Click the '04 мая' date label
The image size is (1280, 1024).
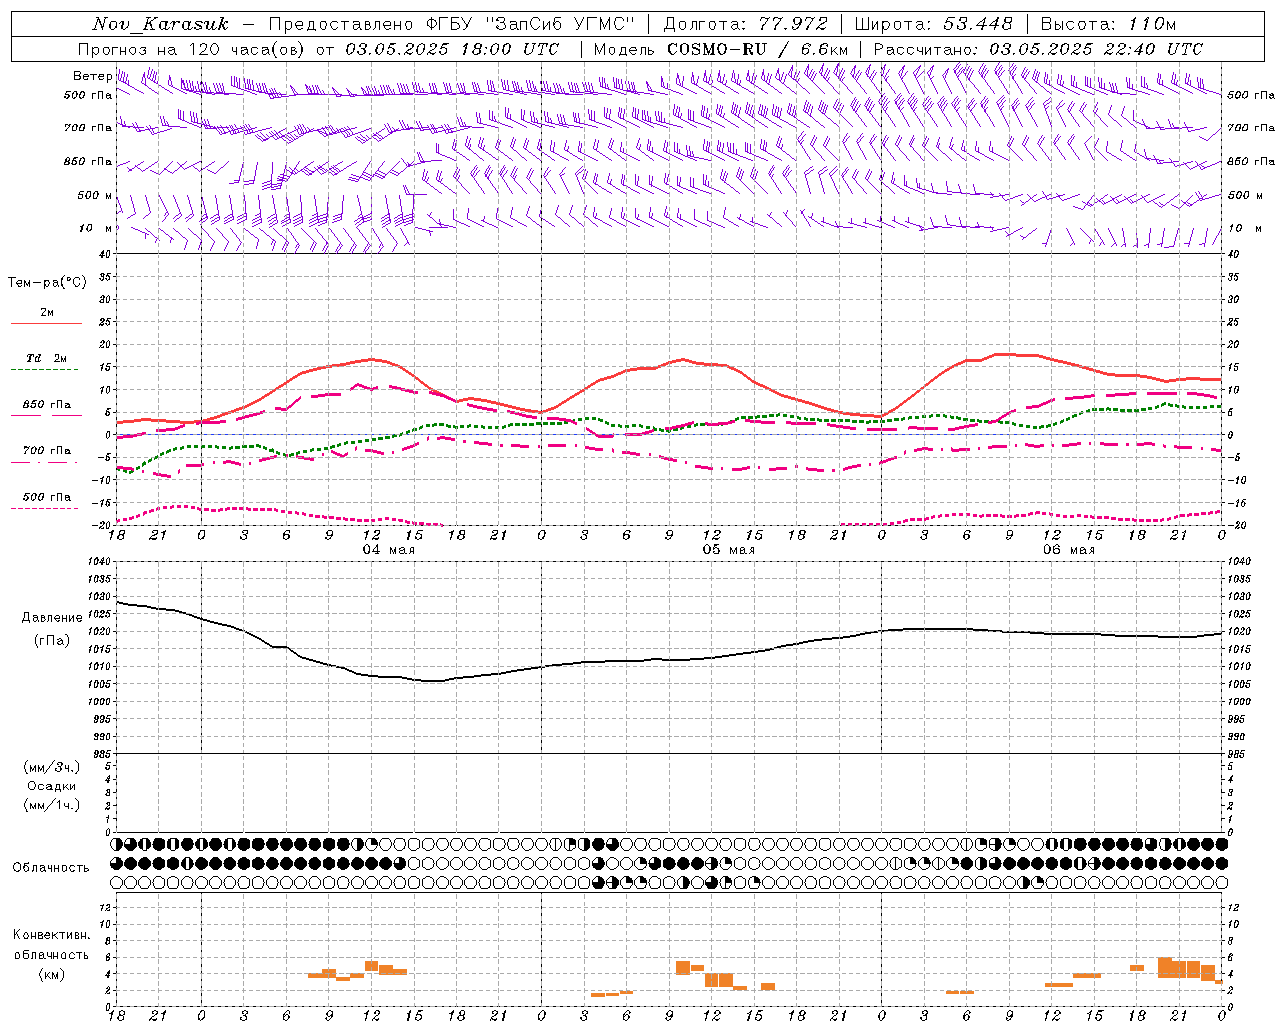click(389, 549)
